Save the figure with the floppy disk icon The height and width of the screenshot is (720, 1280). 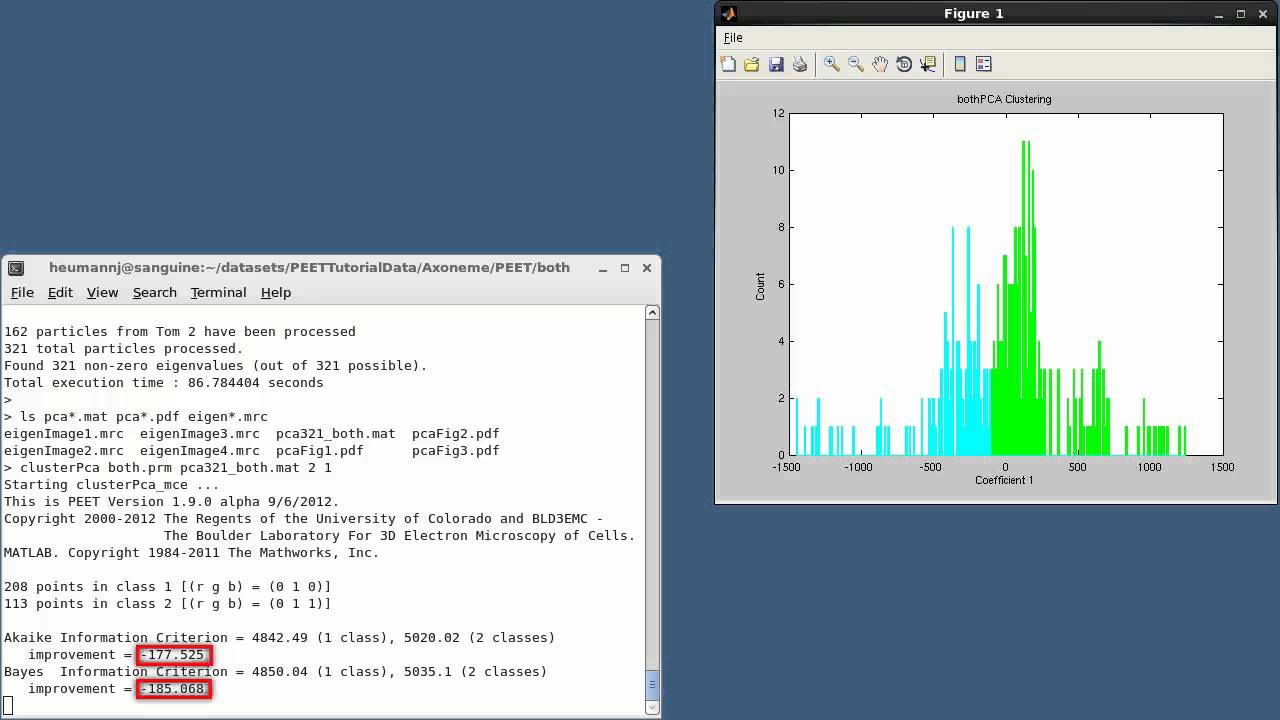776,64
